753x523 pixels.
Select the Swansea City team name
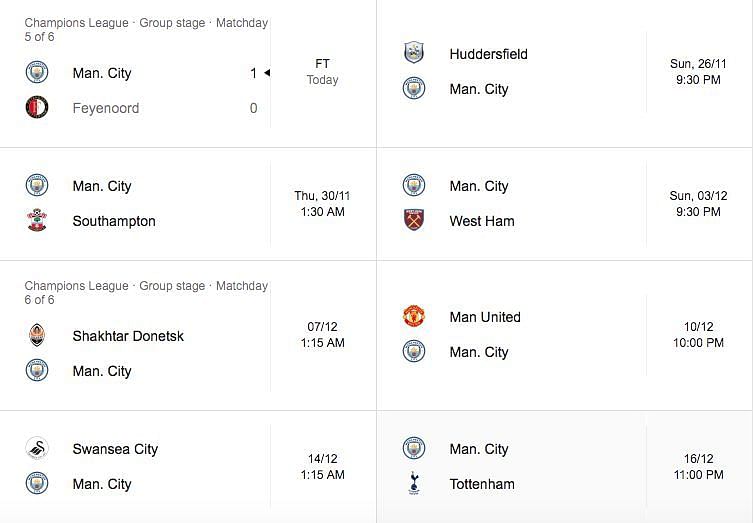point(115,449)
